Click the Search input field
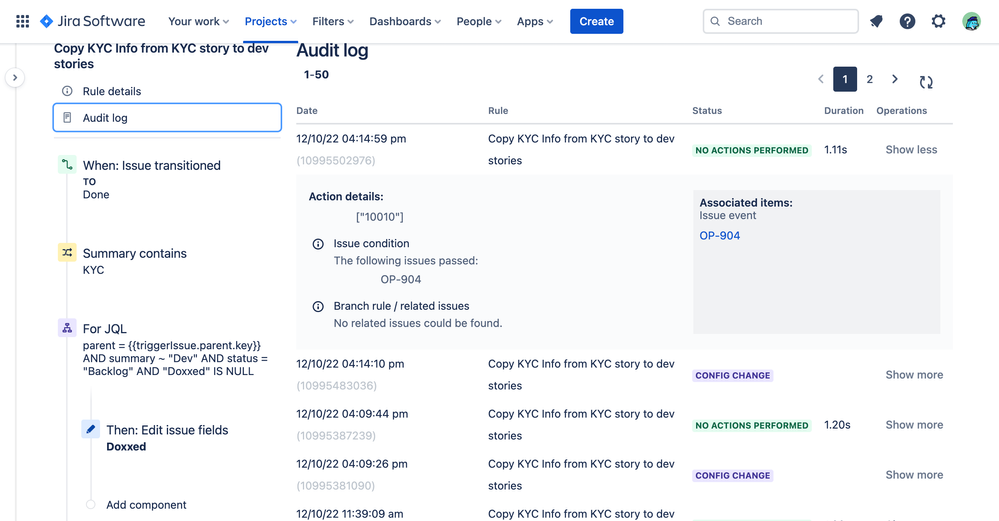 (x=780, y=21)
